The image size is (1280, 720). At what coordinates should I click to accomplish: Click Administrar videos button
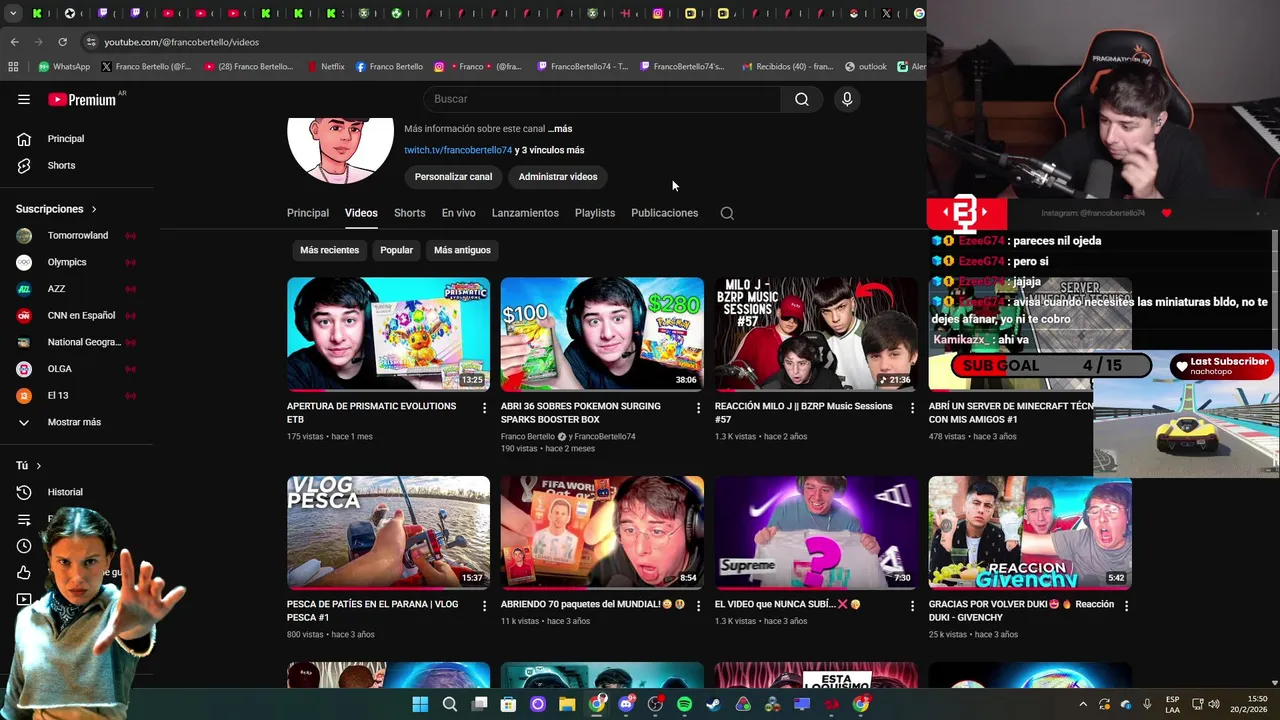[x=558, y=177]
